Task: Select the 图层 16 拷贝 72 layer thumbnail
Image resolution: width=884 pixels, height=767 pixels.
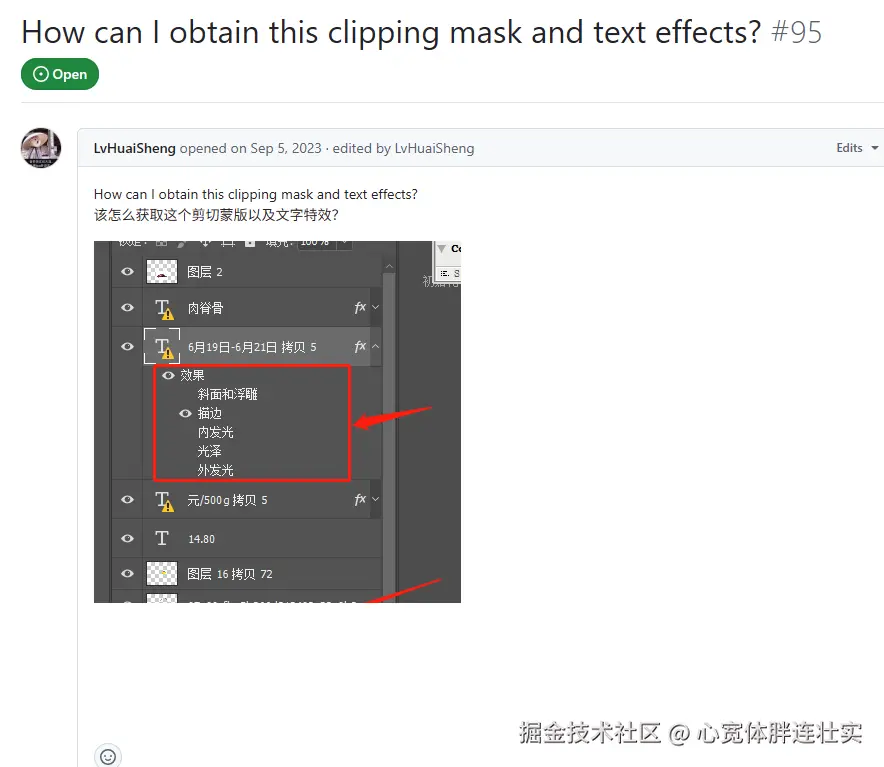Action: [x=162, y=574]
